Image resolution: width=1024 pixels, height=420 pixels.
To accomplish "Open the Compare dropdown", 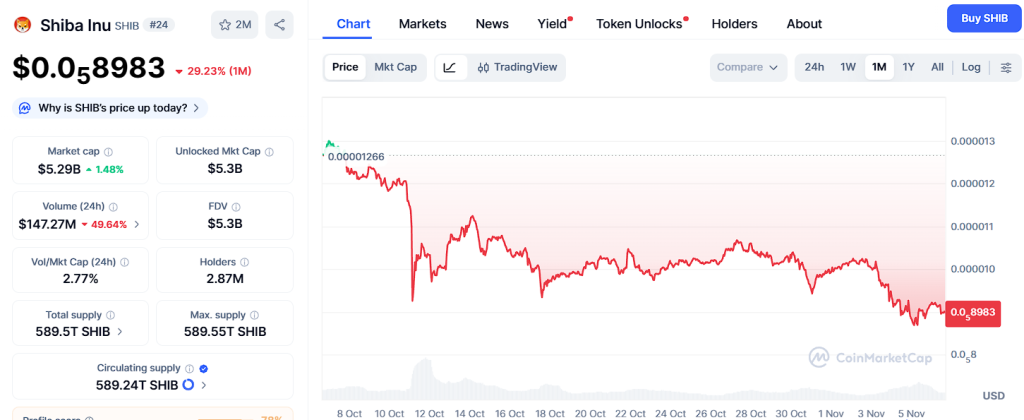I will (748, 67).
